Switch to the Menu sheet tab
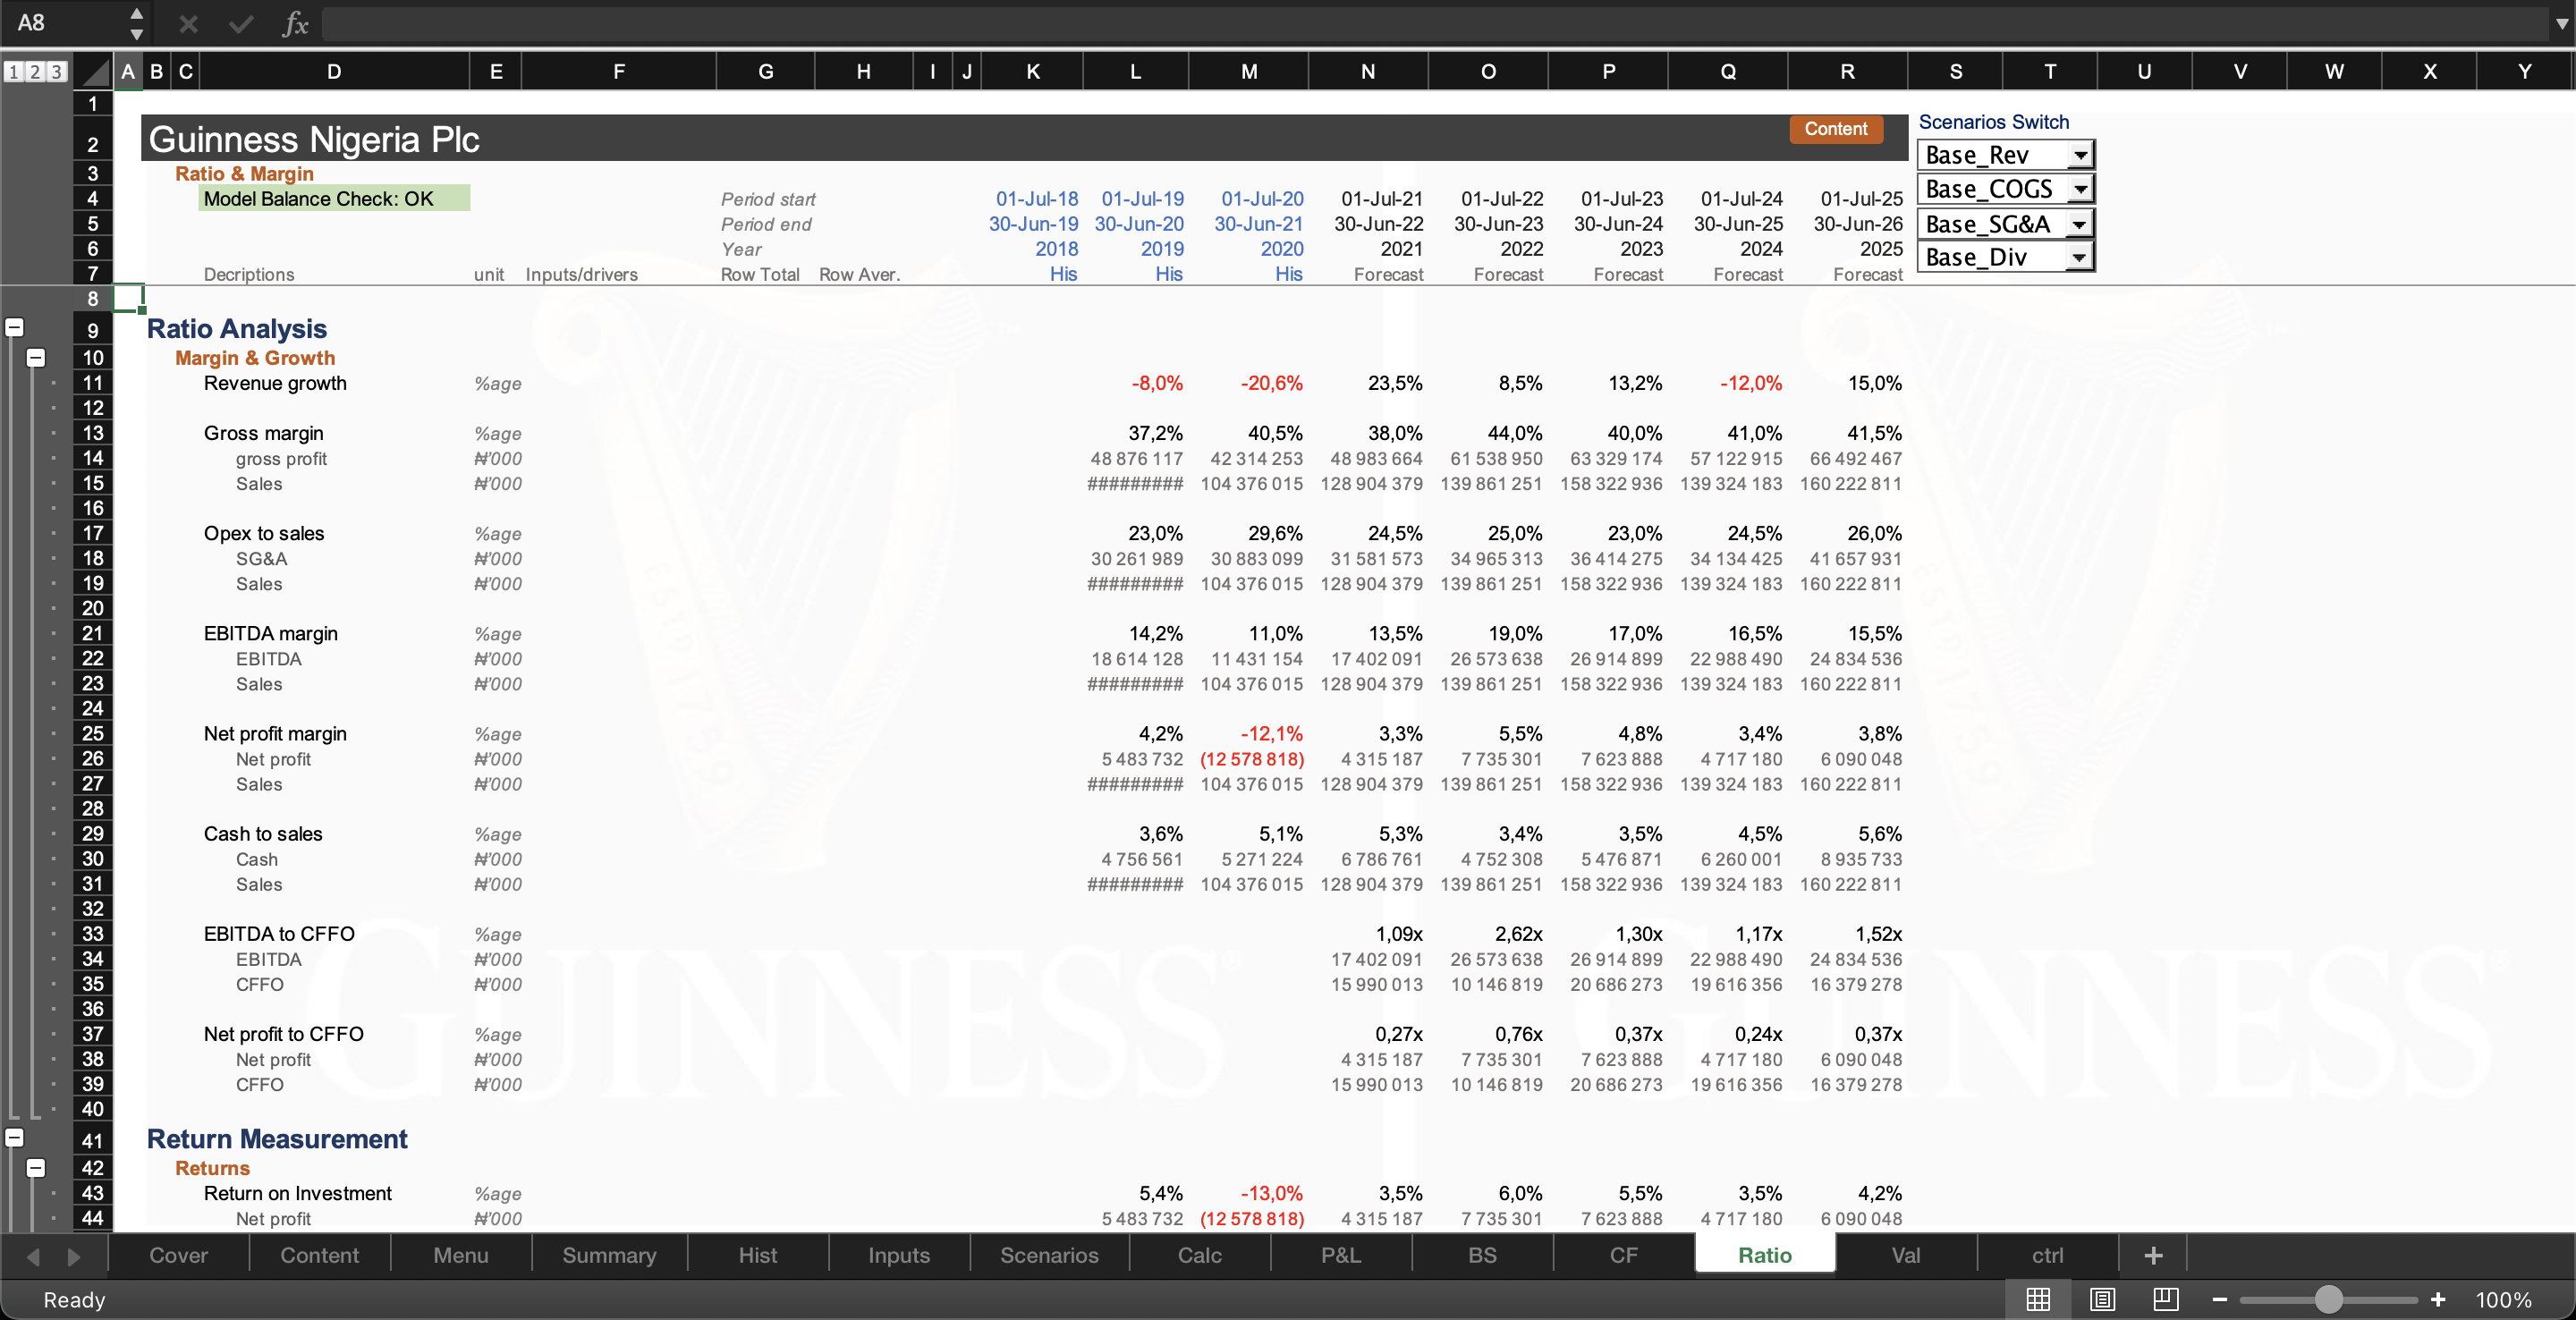 (x=461, y=1255)
